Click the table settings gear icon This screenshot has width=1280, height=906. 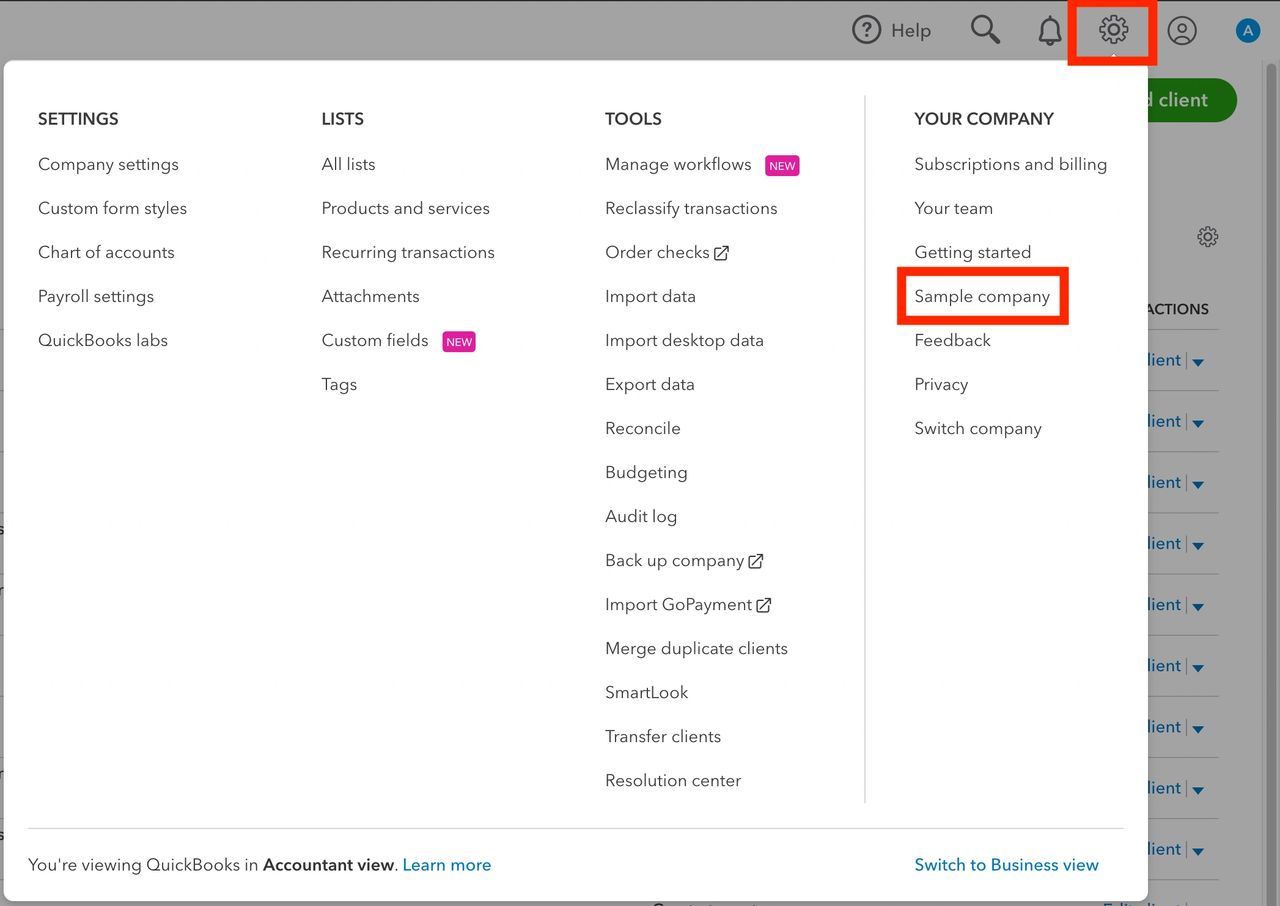coord(1207,237)
